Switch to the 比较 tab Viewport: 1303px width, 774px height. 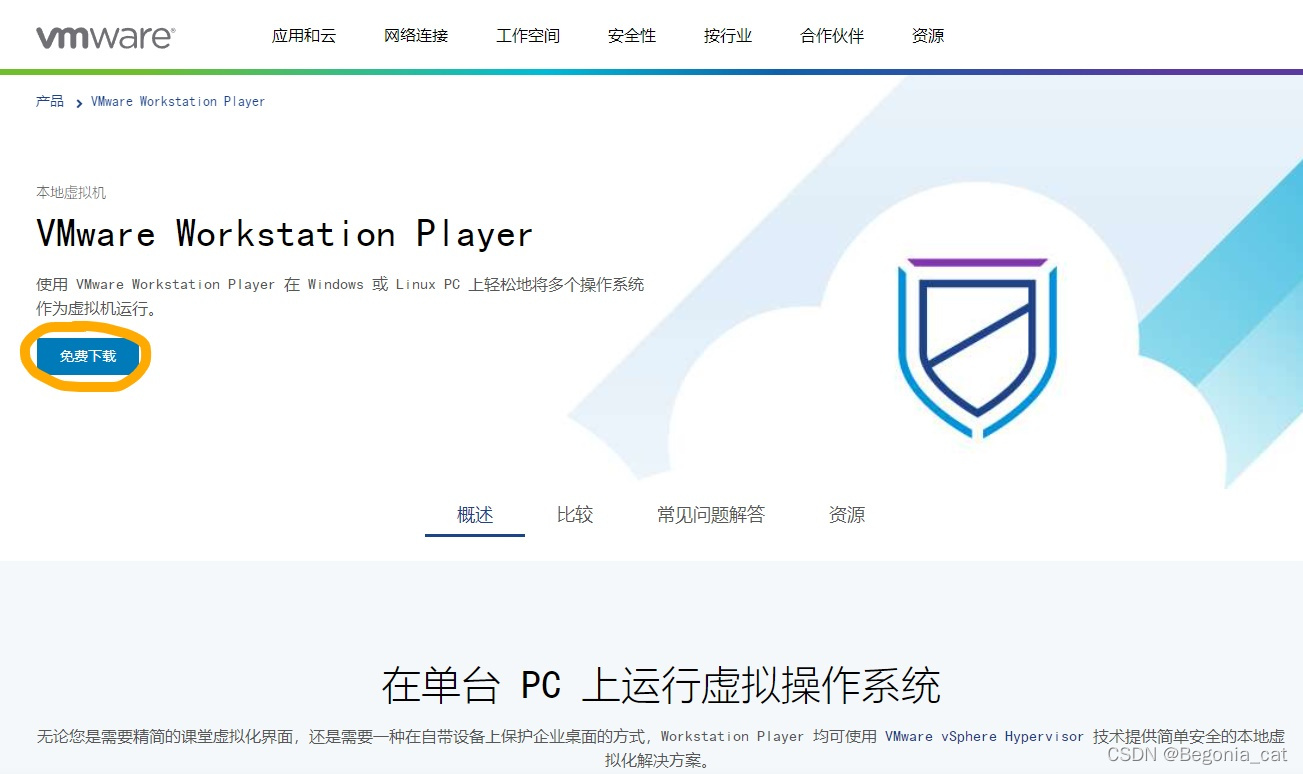point(575,515)
